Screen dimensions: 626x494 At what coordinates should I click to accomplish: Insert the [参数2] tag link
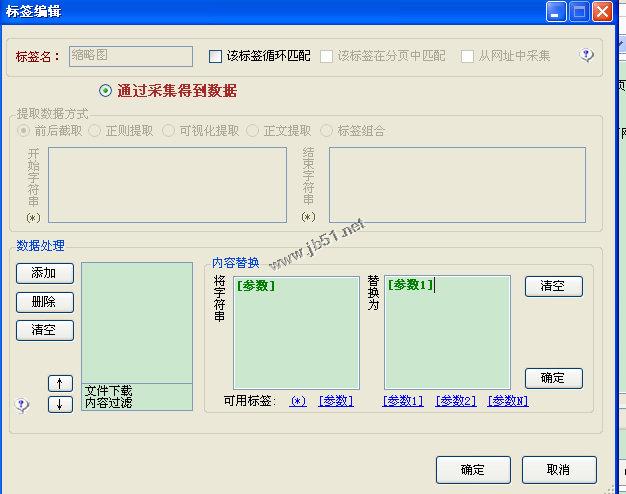(x=456, y=401)
